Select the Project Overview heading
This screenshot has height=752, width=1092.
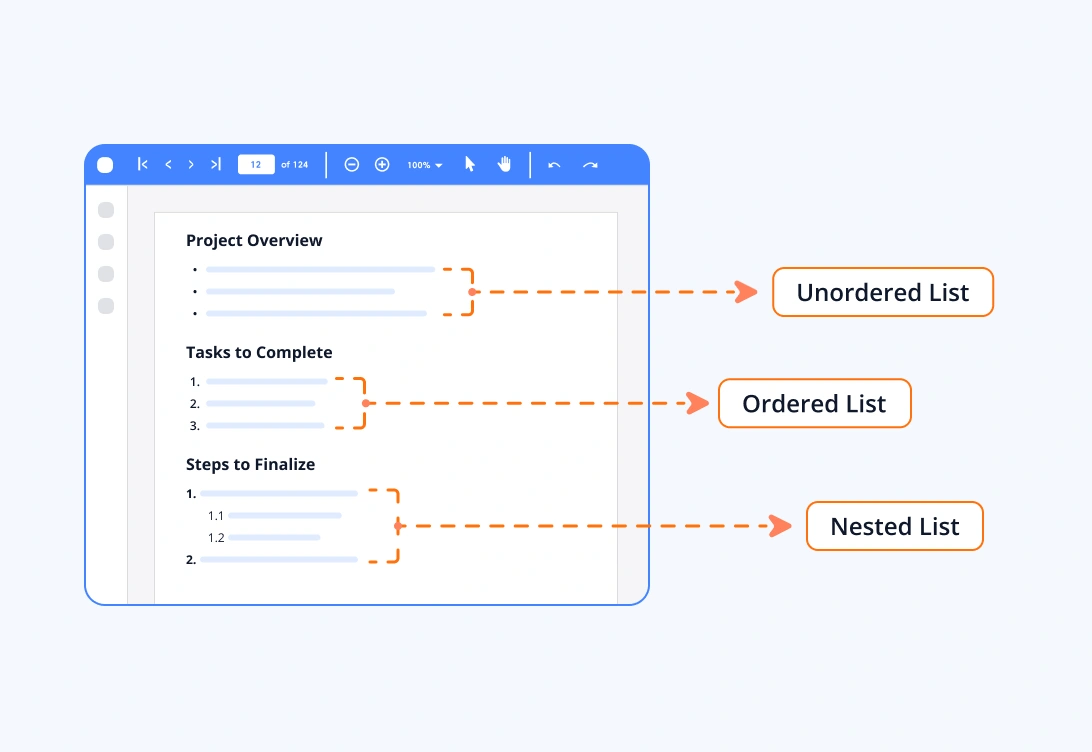click(254, 240)
